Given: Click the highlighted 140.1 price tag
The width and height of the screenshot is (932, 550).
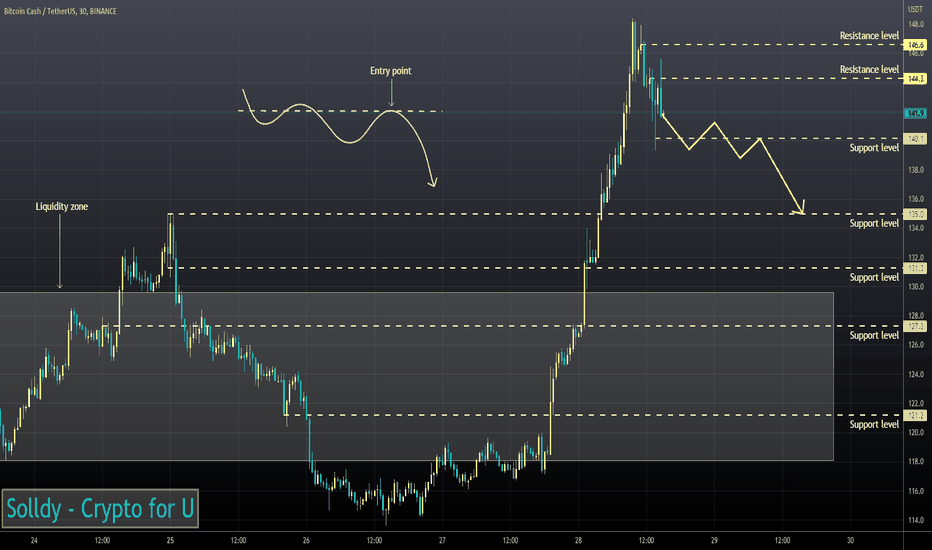Looking at the screenshot, I should click(915, 139).
